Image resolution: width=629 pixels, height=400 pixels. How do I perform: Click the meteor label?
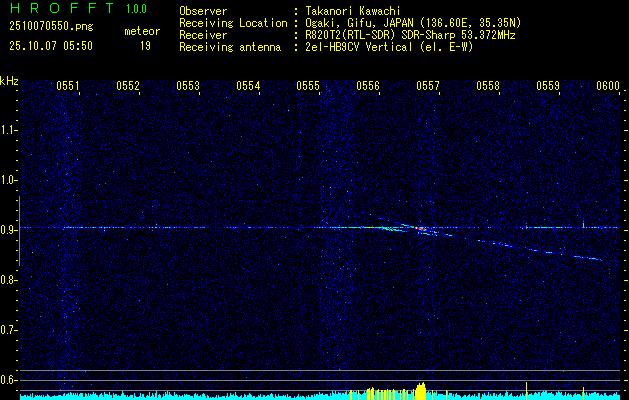tap(142, 31)
